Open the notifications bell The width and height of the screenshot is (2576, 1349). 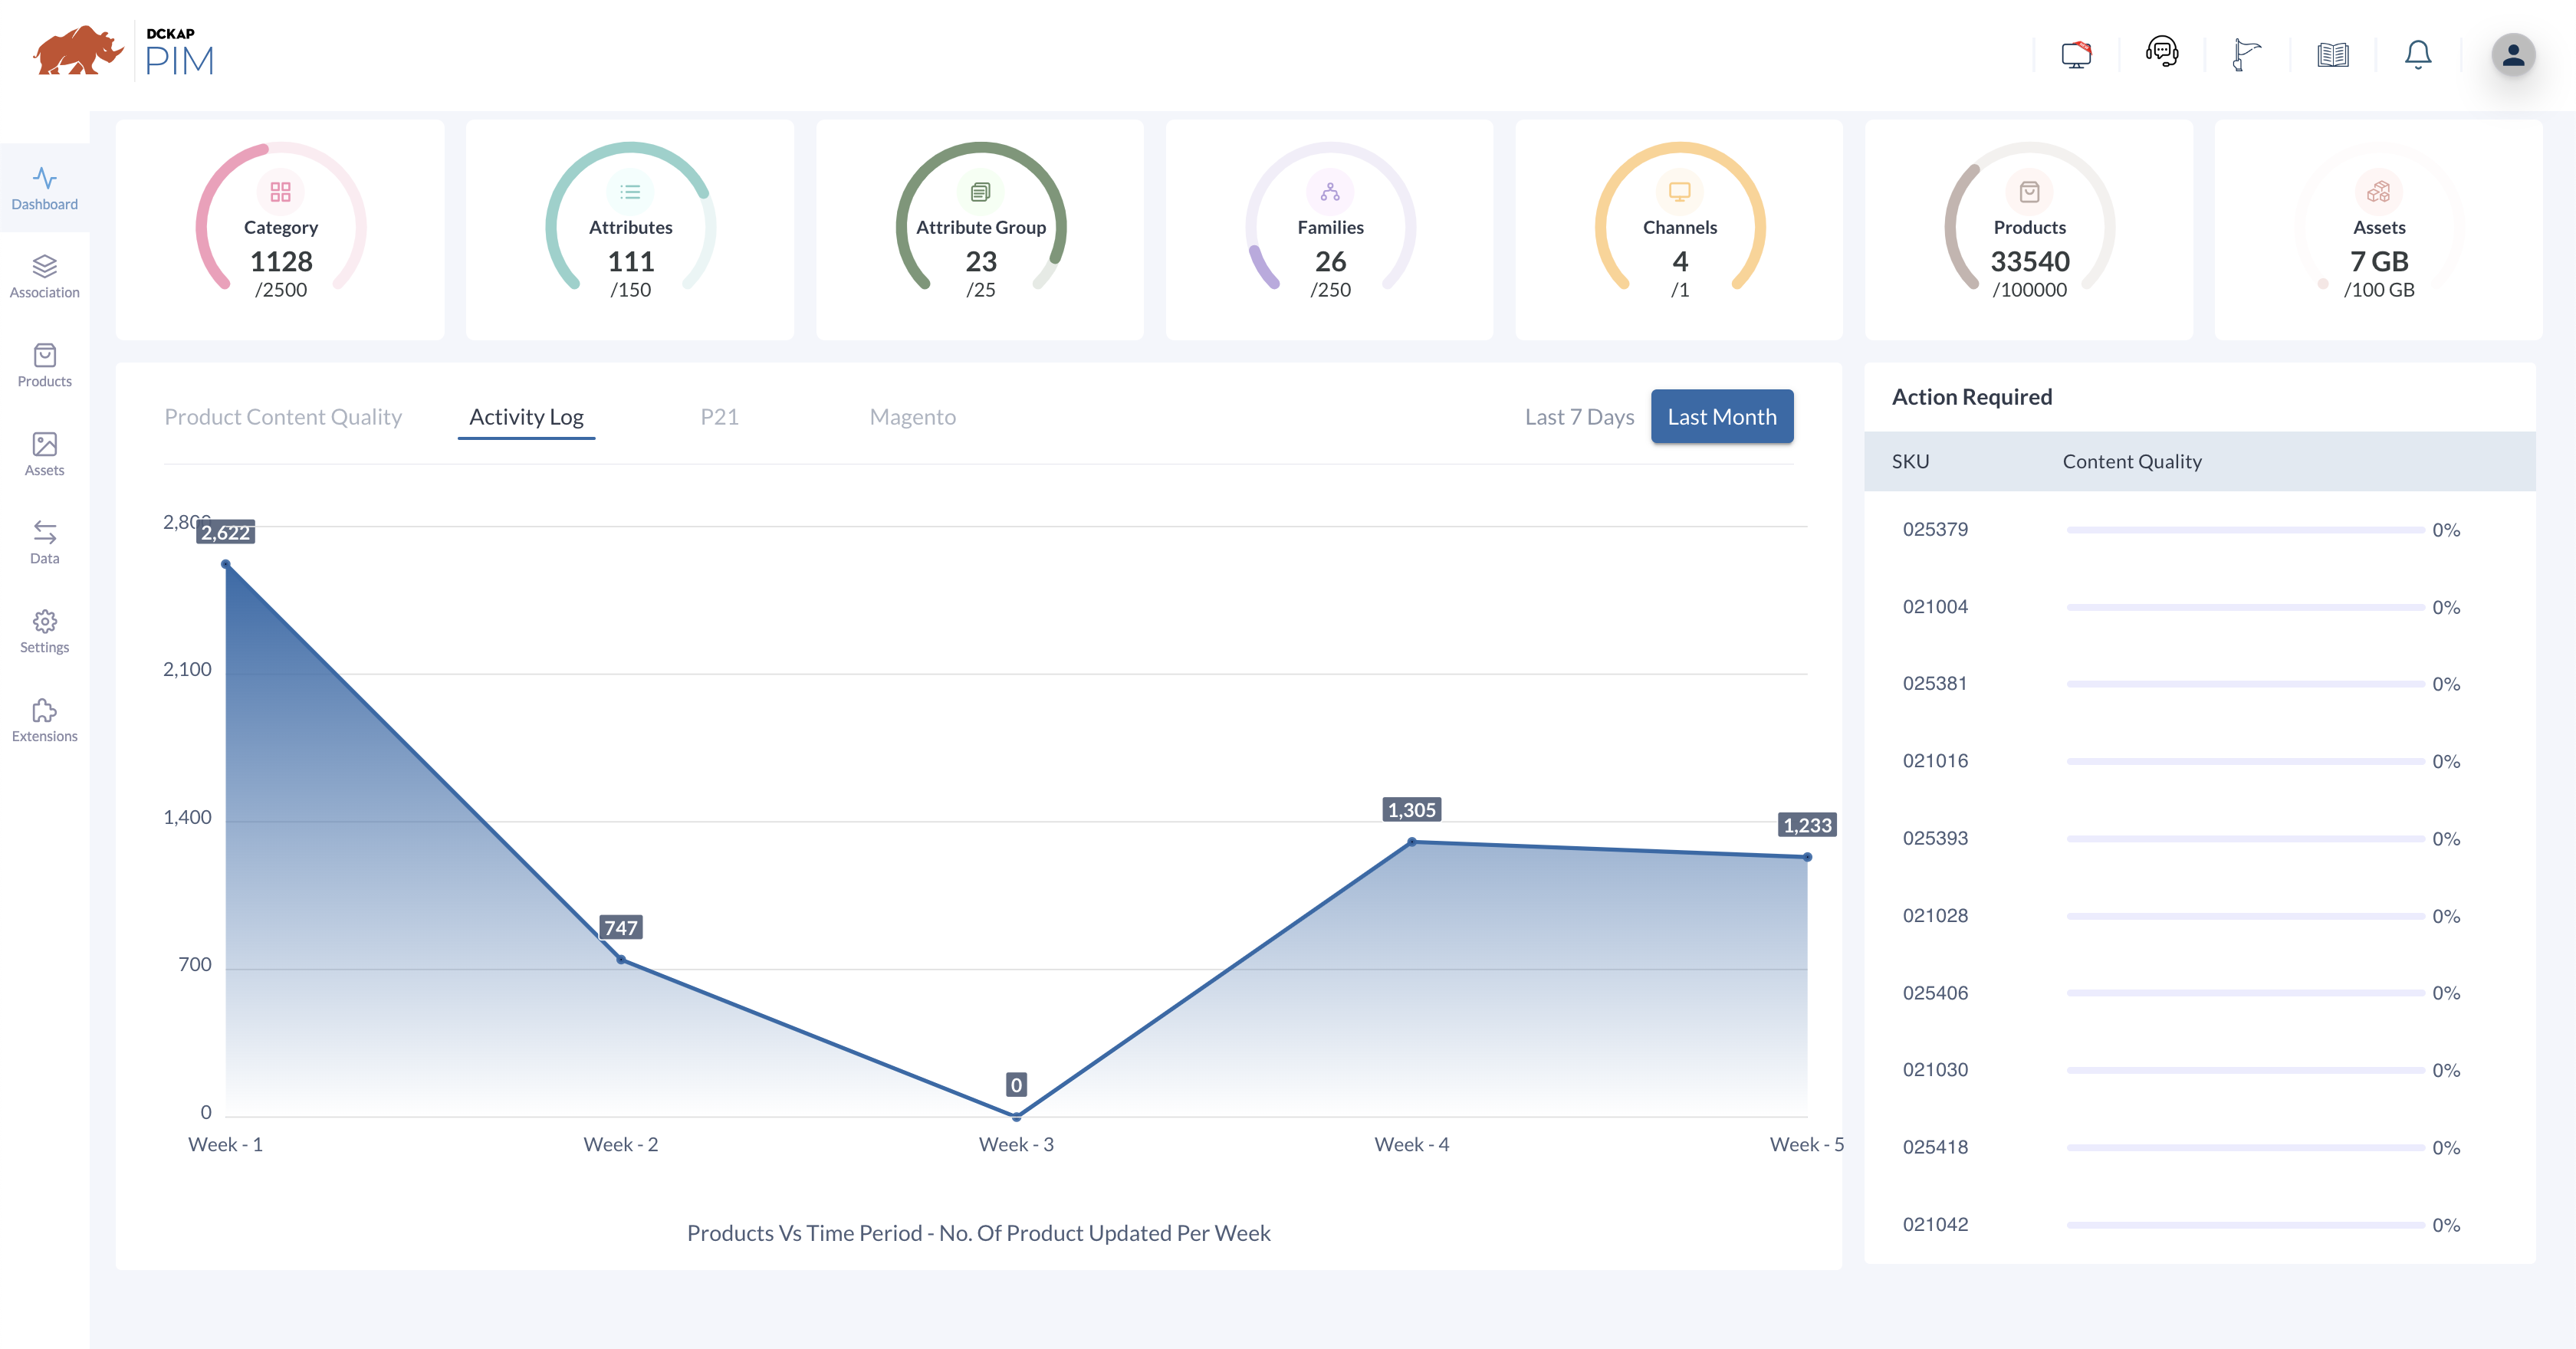(x=2418, y=54)
